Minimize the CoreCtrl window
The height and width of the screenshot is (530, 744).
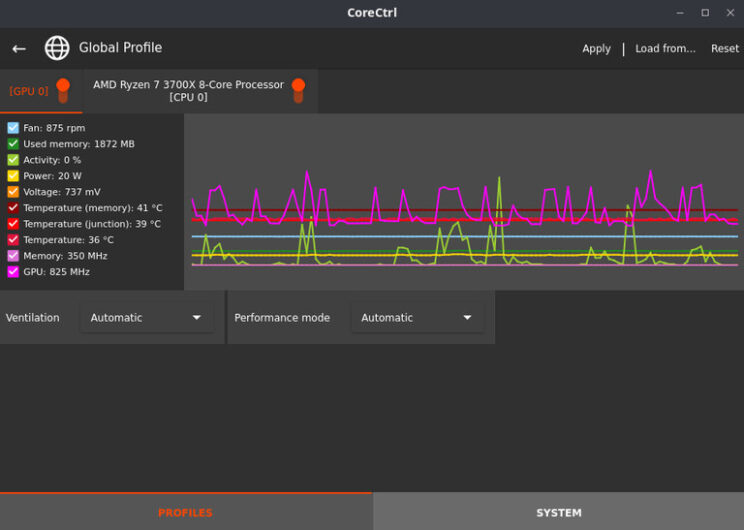(680, 13)
